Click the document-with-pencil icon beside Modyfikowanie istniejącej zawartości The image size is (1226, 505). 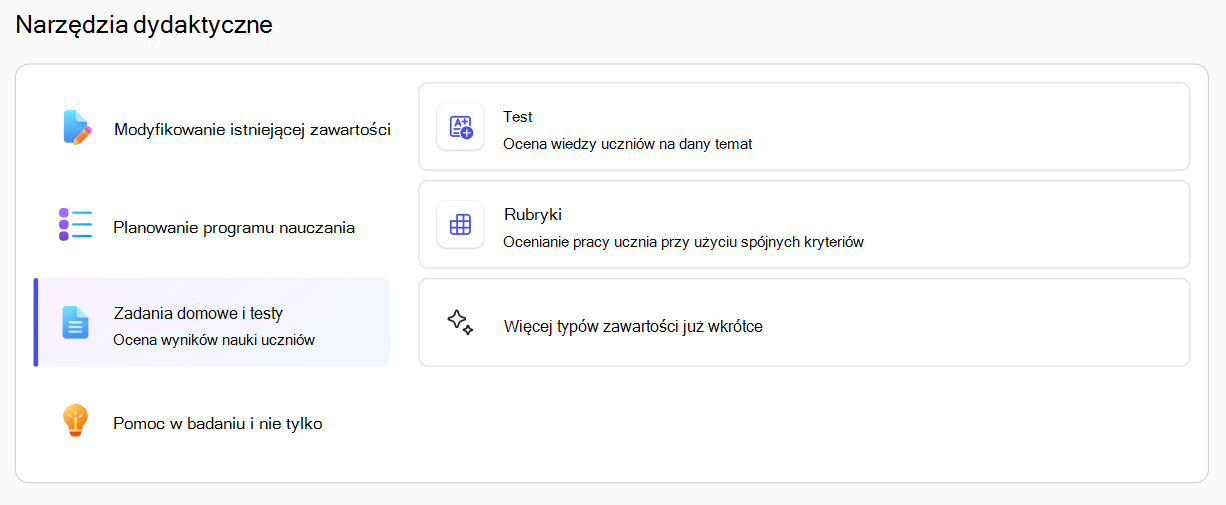[76, 128]
